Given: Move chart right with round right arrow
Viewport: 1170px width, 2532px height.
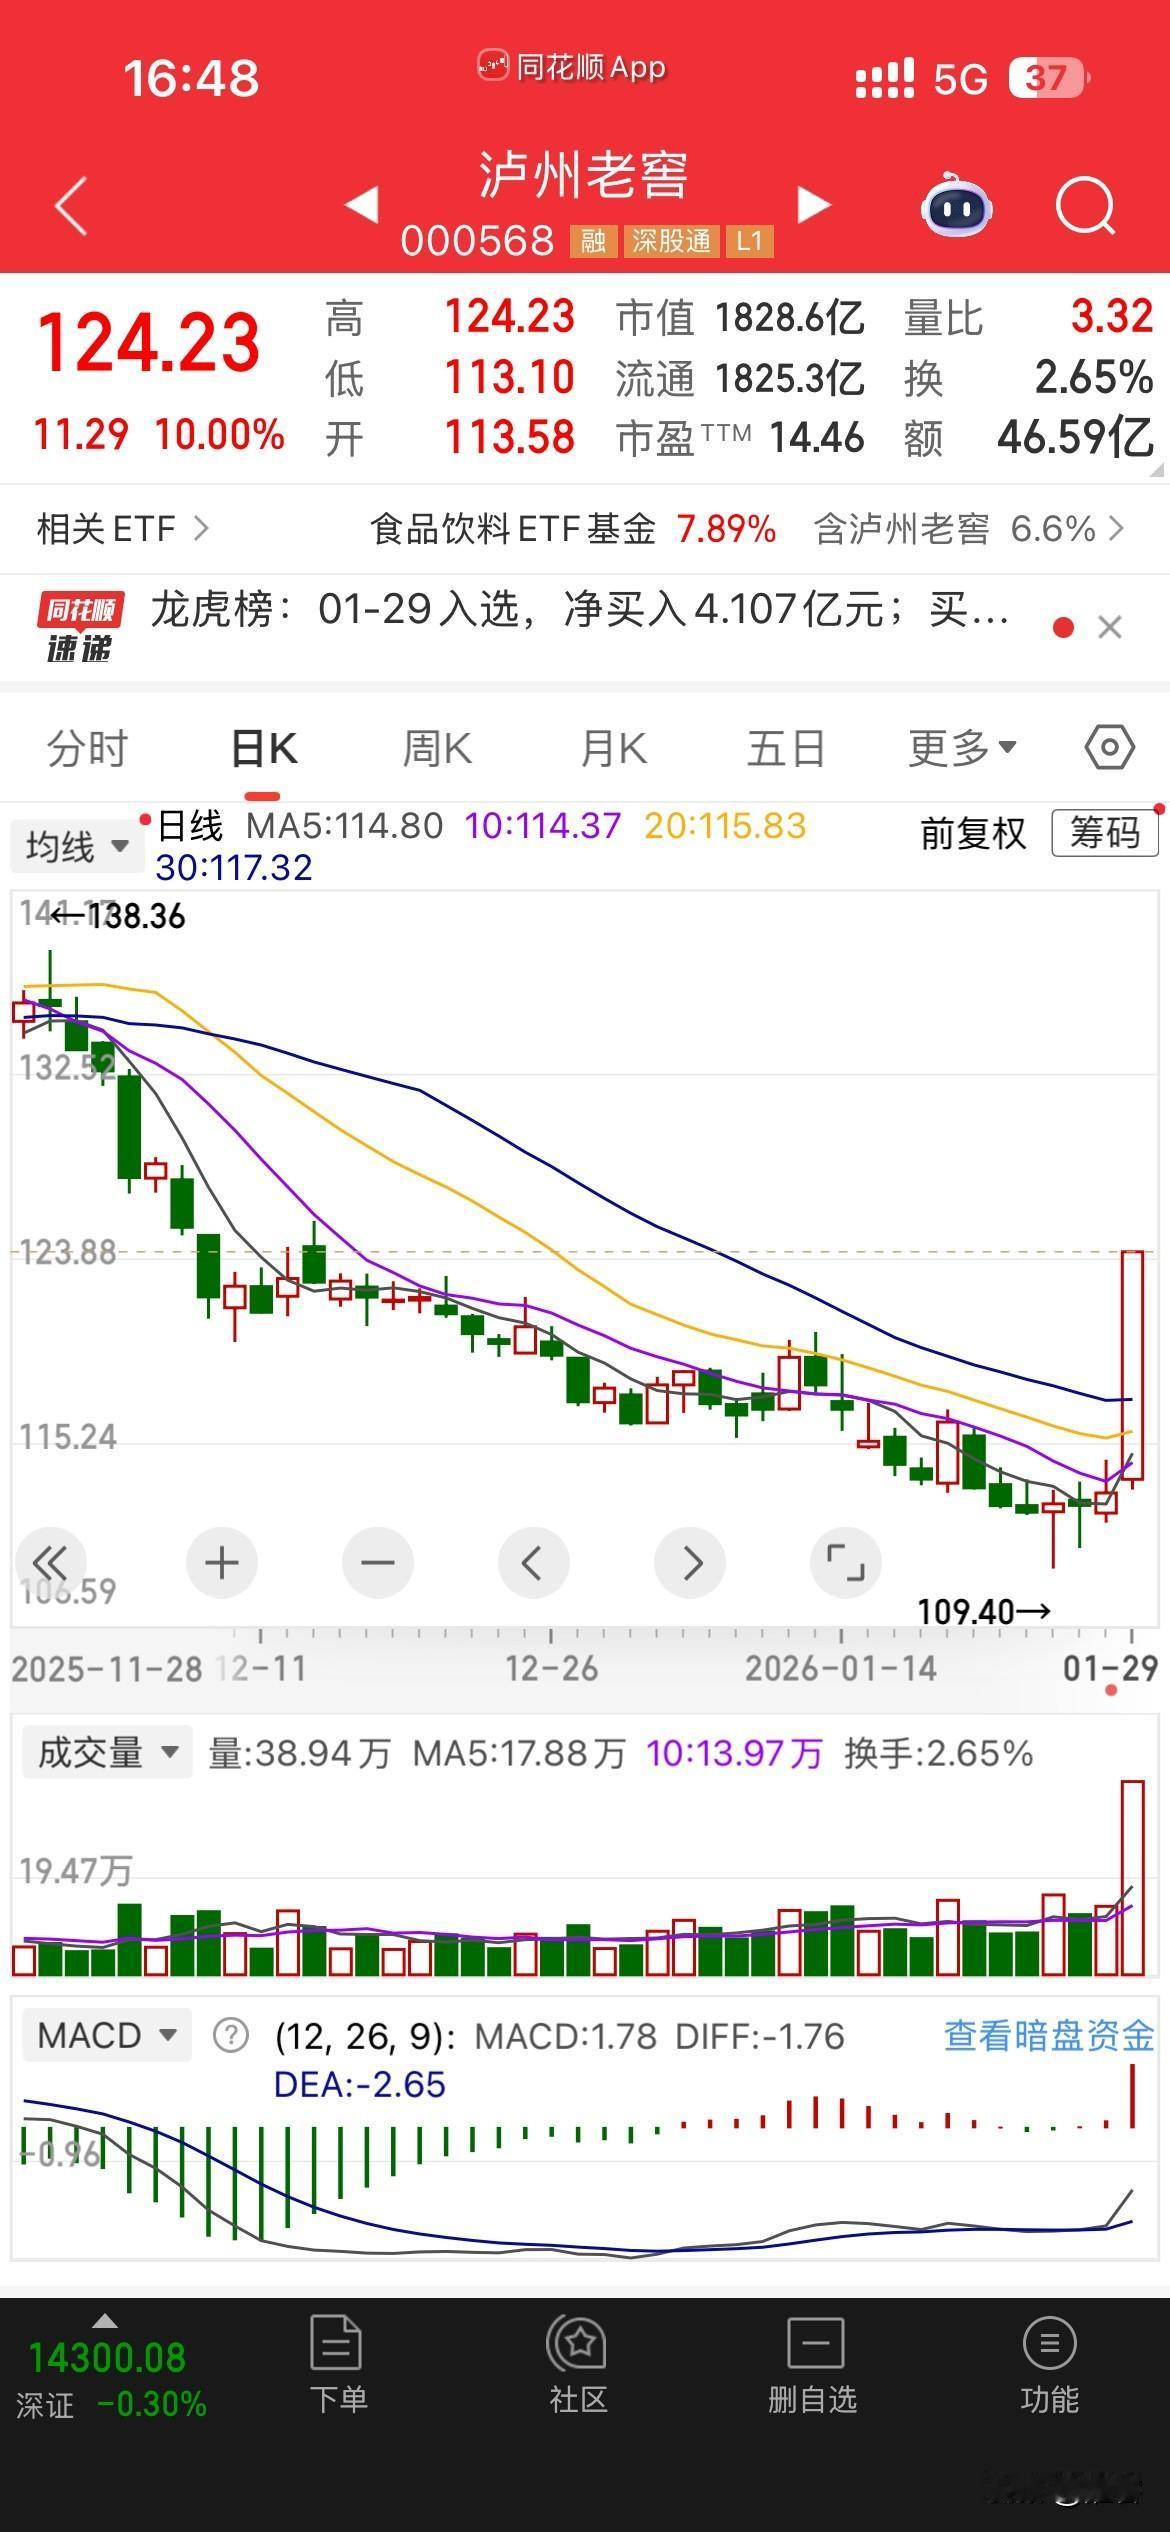Looking at the screenshot, I should point(690,1562).
